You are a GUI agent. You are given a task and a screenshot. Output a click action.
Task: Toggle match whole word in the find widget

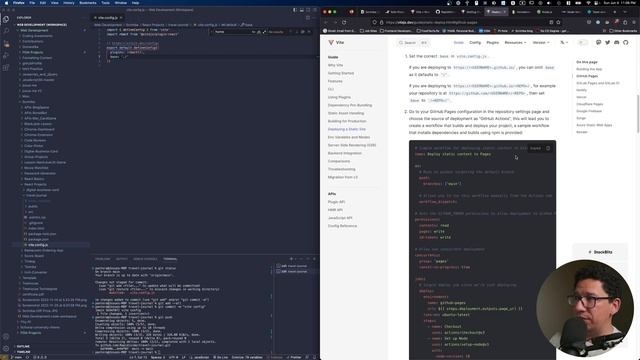[259, 32]
